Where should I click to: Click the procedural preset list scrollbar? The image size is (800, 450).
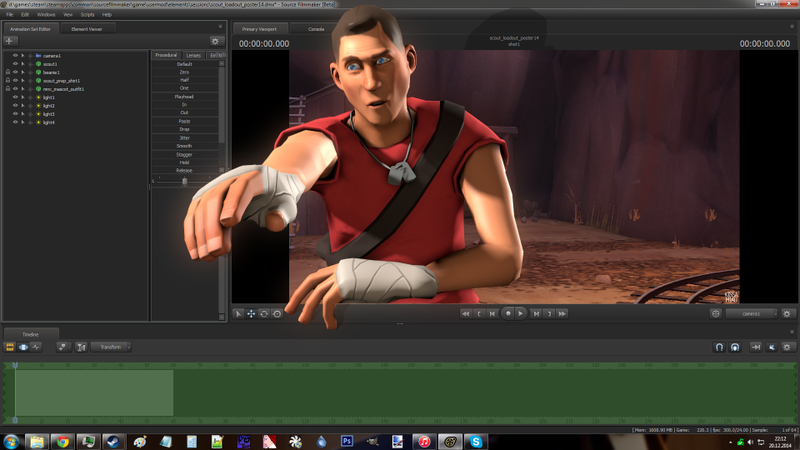221,105
